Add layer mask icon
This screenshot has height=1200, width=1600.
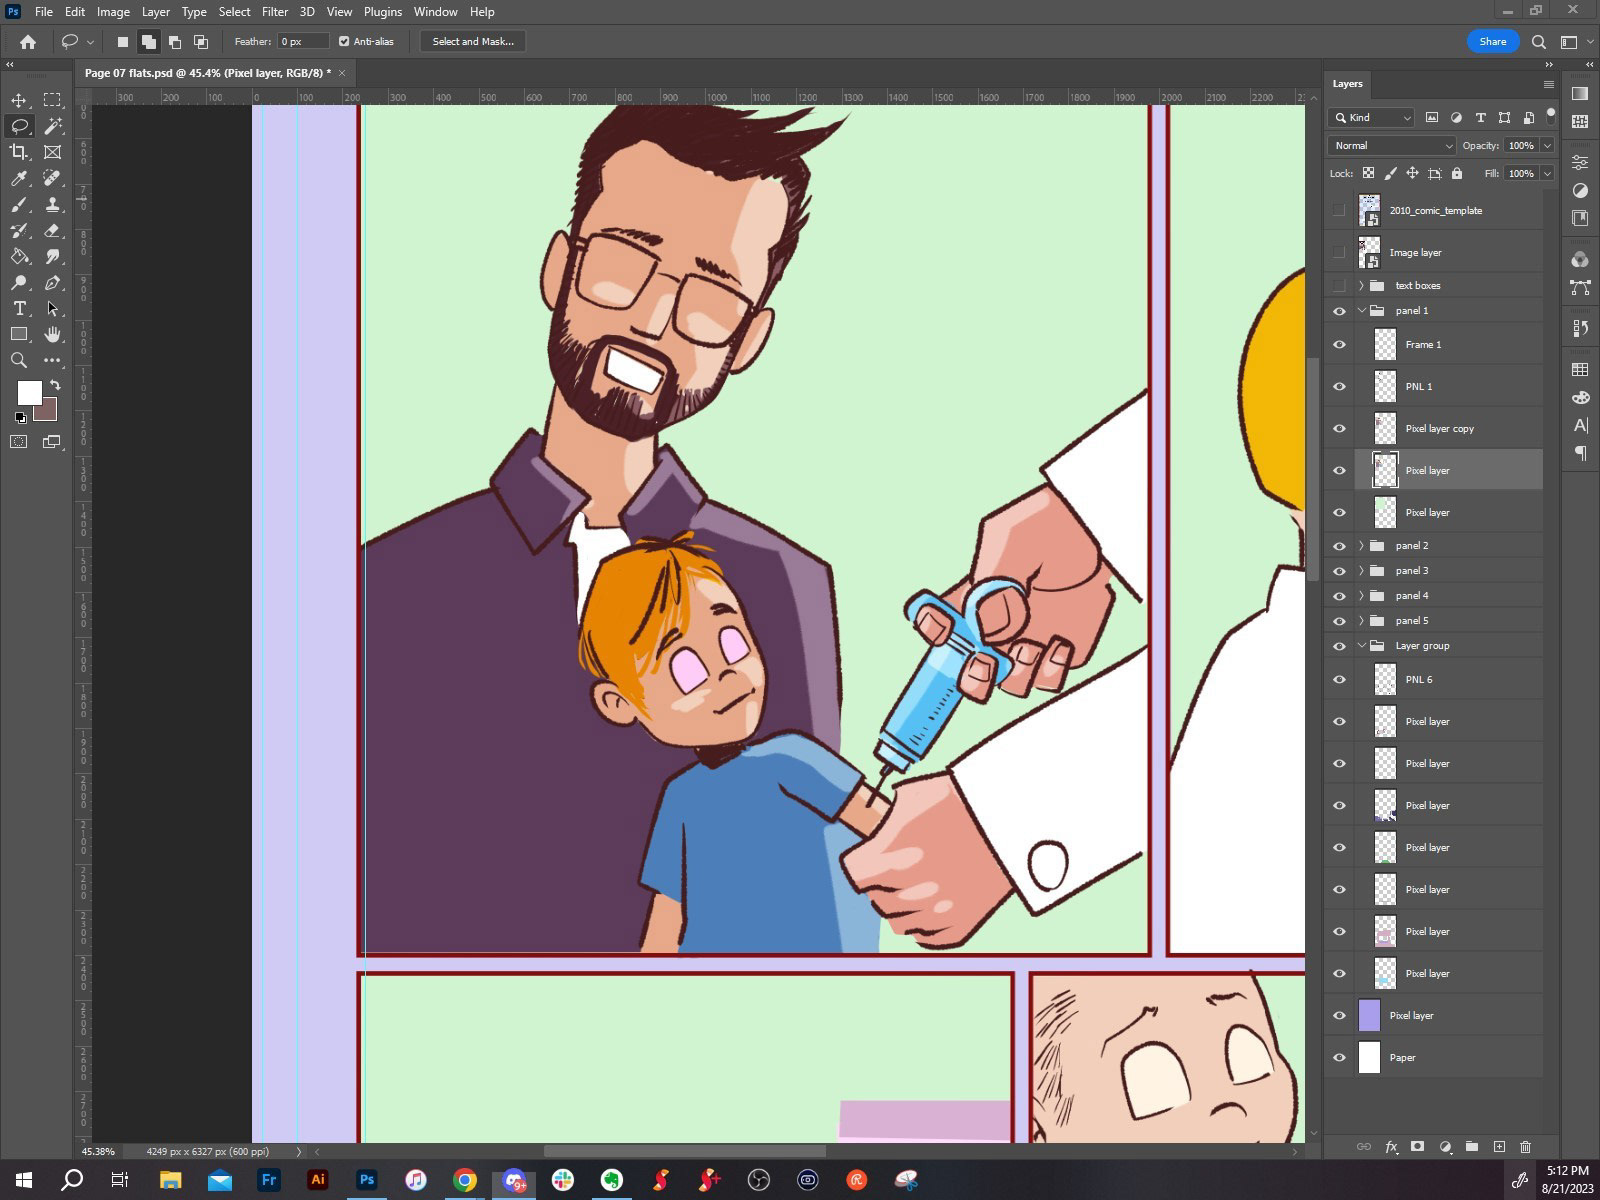1417,1147
